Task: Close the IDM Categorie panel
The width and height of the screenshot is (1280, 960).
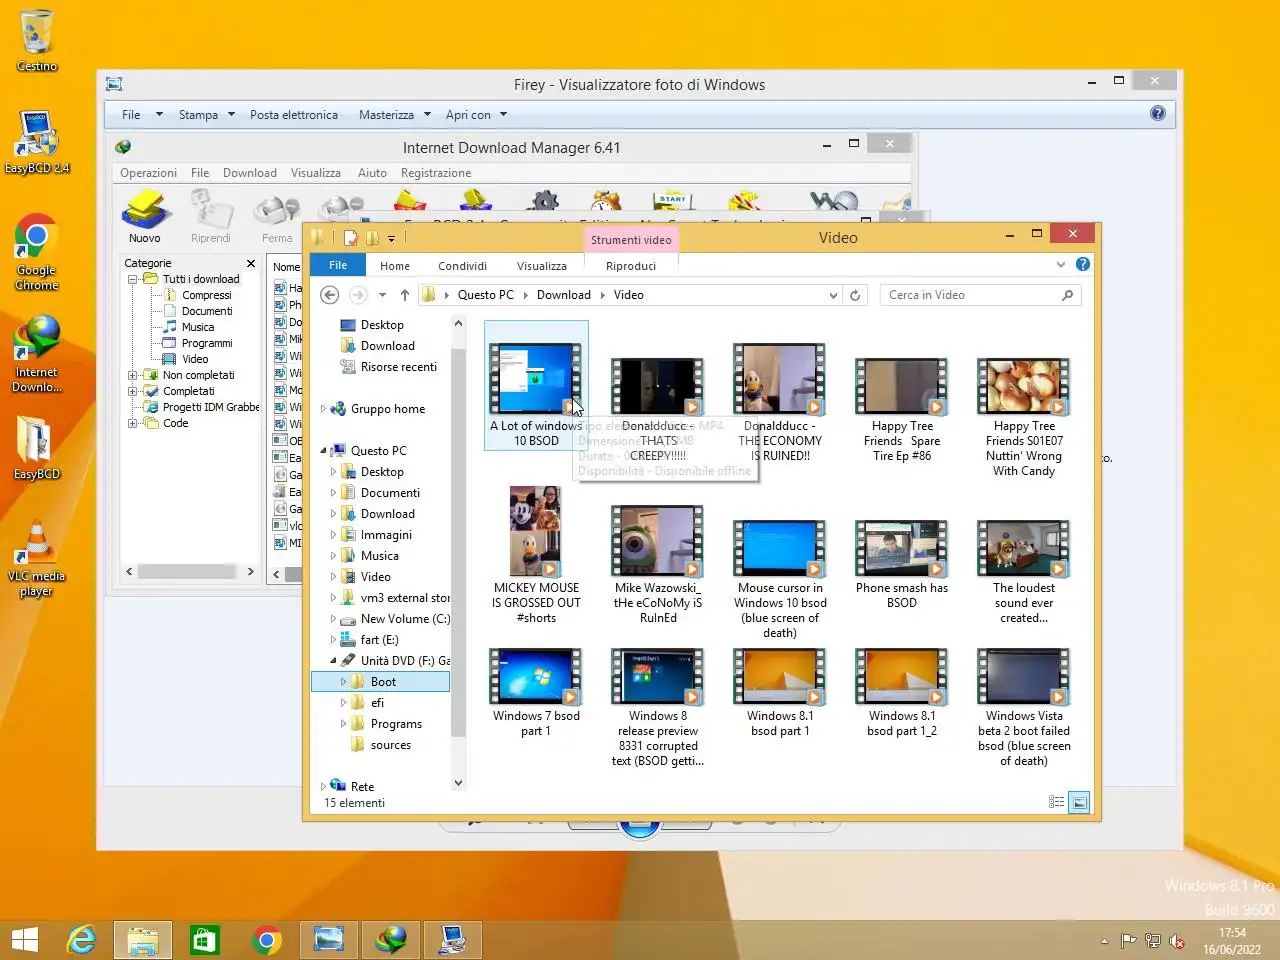Action: pos(251,263)
